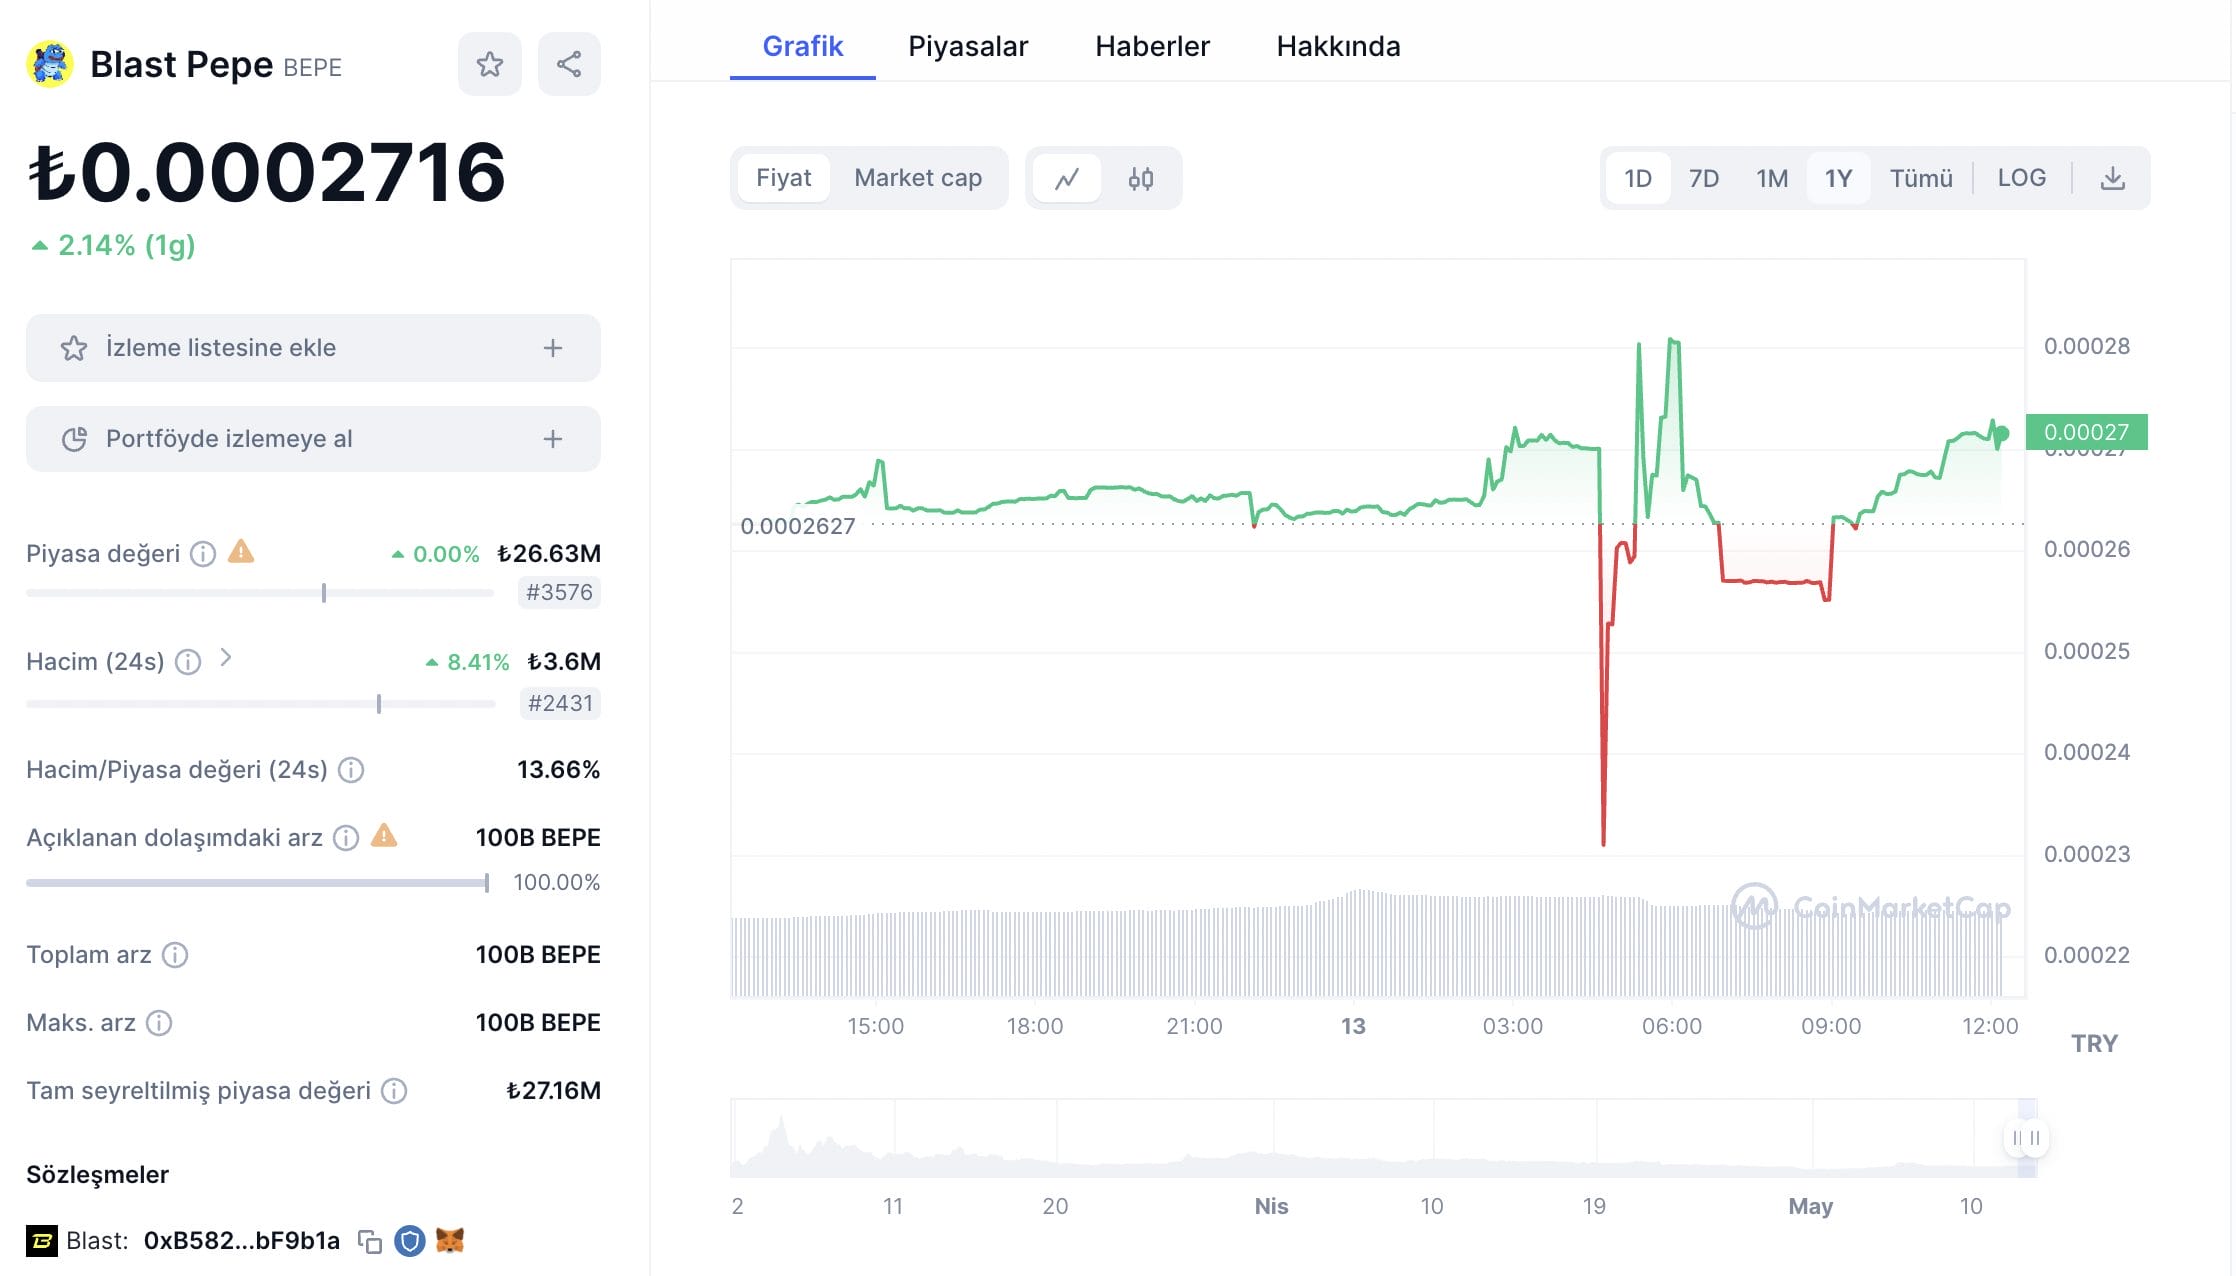The width and height of the screenshot is (2236, 1276).
Task: Download chart data icon
Action: coord(2112,179)
